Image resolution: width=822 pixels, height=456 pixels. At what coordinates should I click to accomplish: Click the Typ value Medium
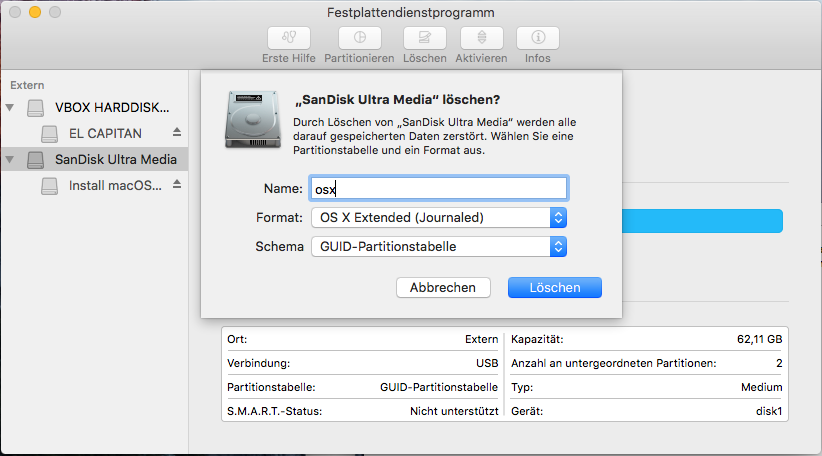[761, 387]
